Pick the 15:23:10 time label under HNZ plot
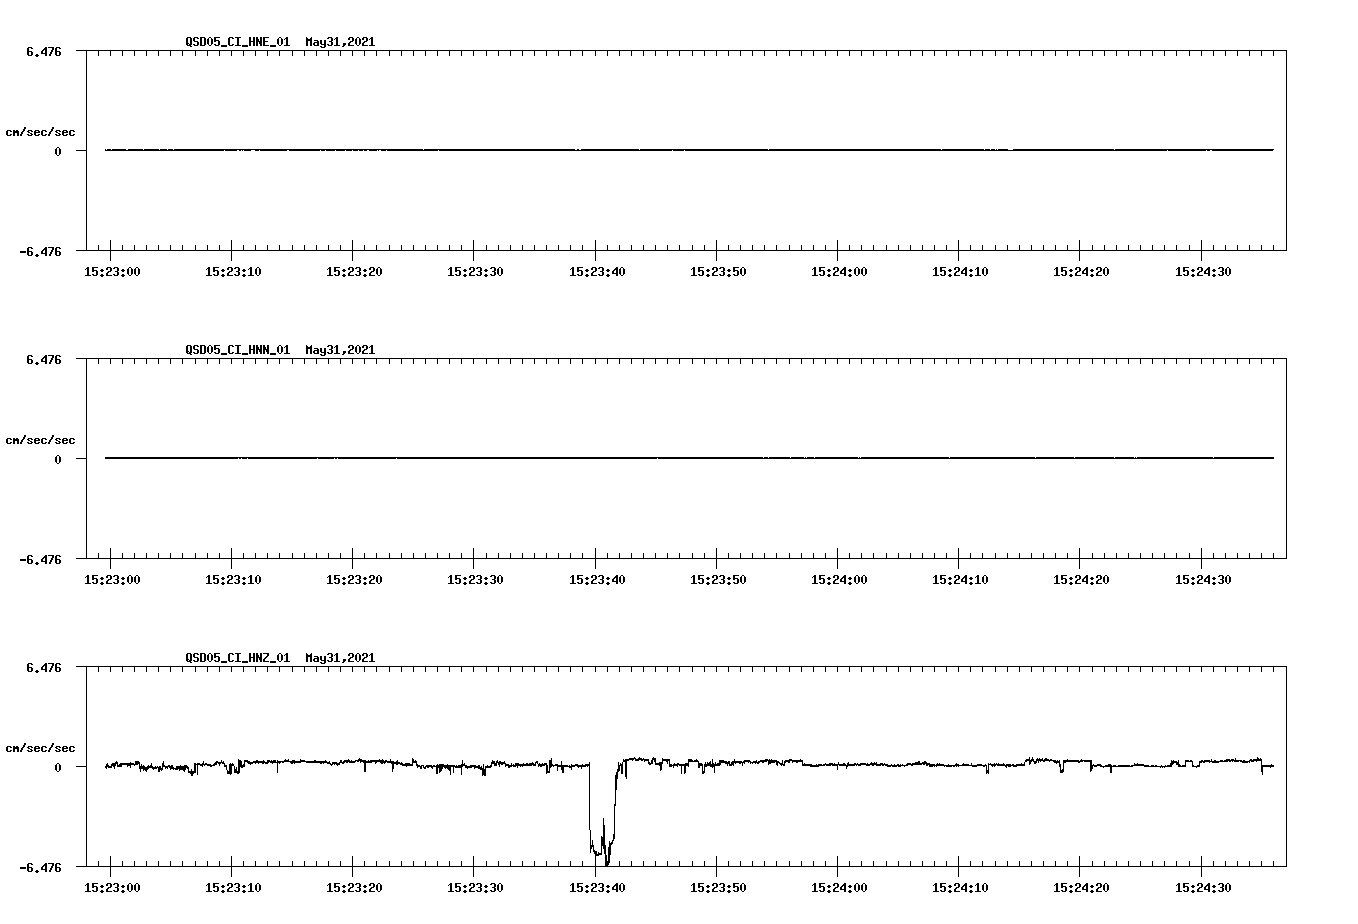The image size is (1358, 924). coord(232,887)
